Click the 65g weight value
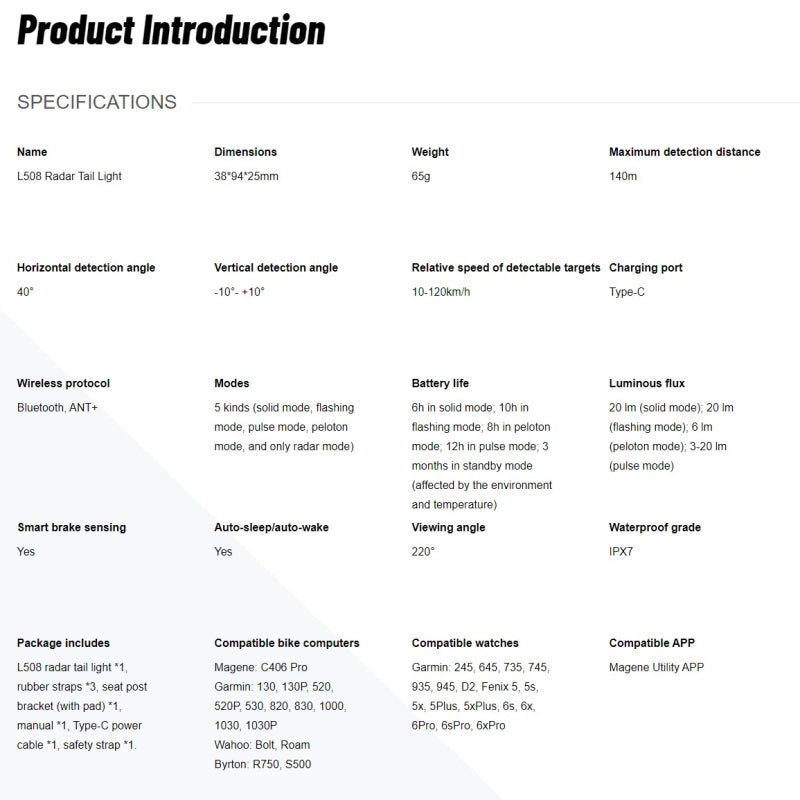 click(422, 176)
